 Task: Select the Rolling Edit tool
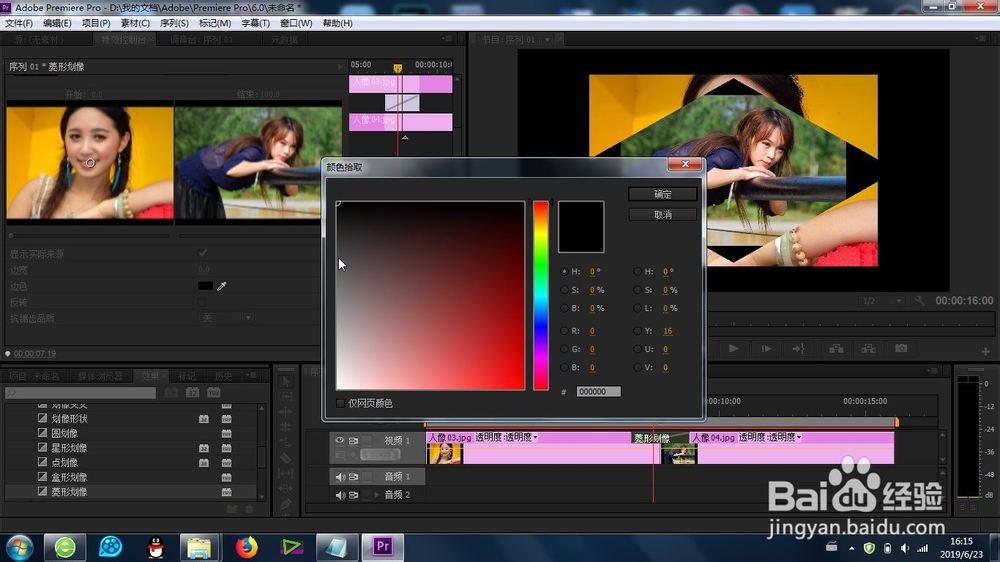click(x=285, y=427)
